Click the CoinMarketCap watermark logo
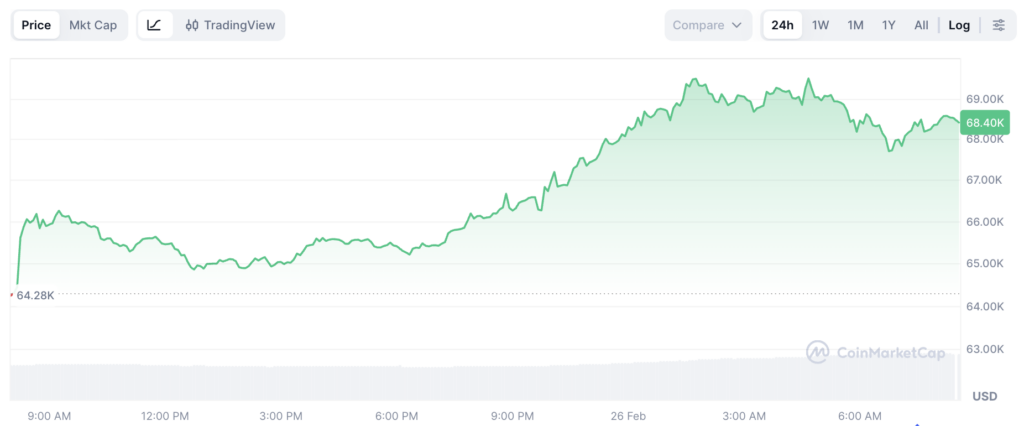 tap(877, 352)
